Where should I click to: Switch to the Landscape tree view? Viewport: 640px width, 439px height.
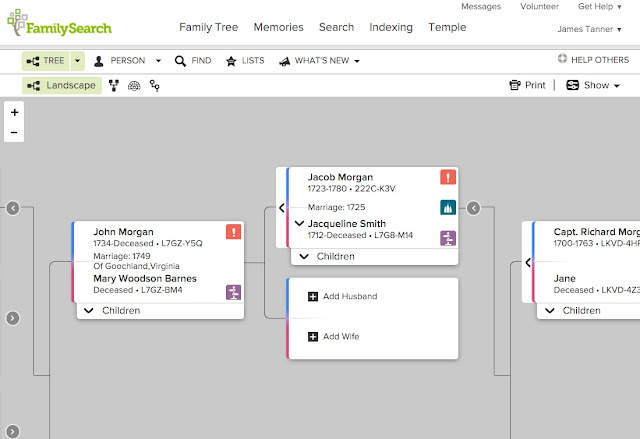click(x=61, y=85)
